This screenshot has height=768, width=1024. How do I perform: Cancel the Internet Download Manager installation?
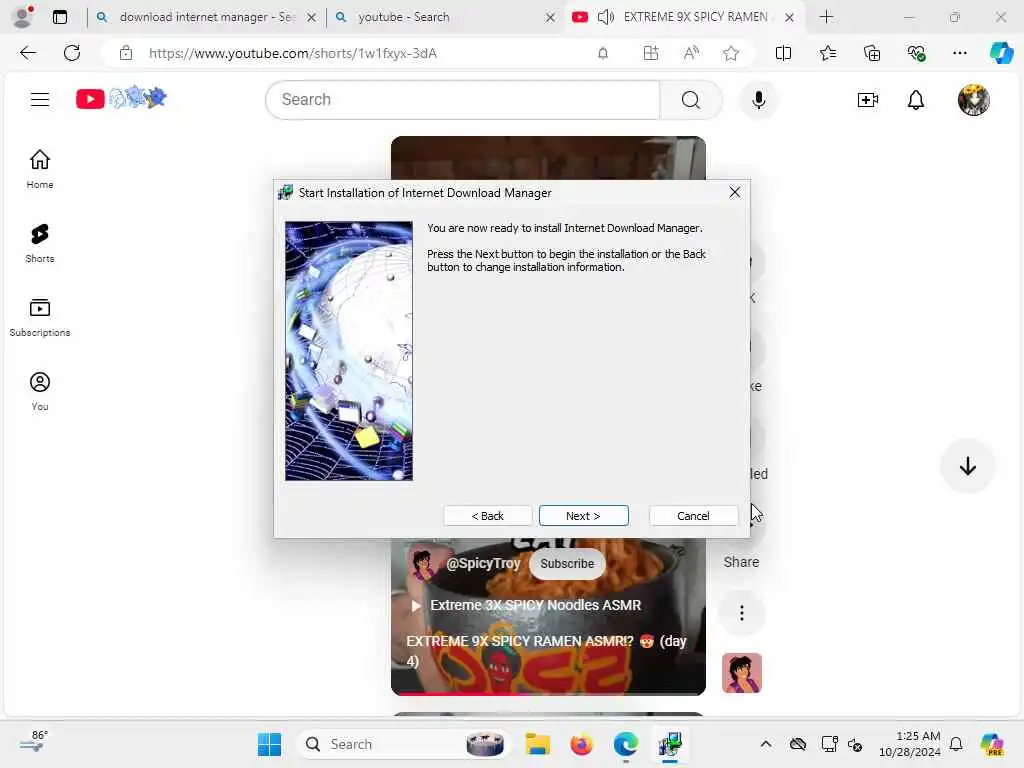tap(693, 515)
